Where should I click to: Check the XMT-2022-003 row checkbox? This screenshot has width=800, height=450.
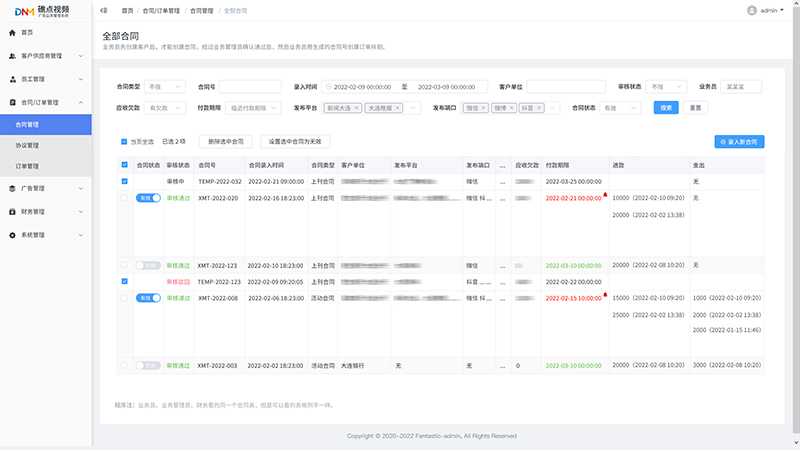click(x=124, y=365)
